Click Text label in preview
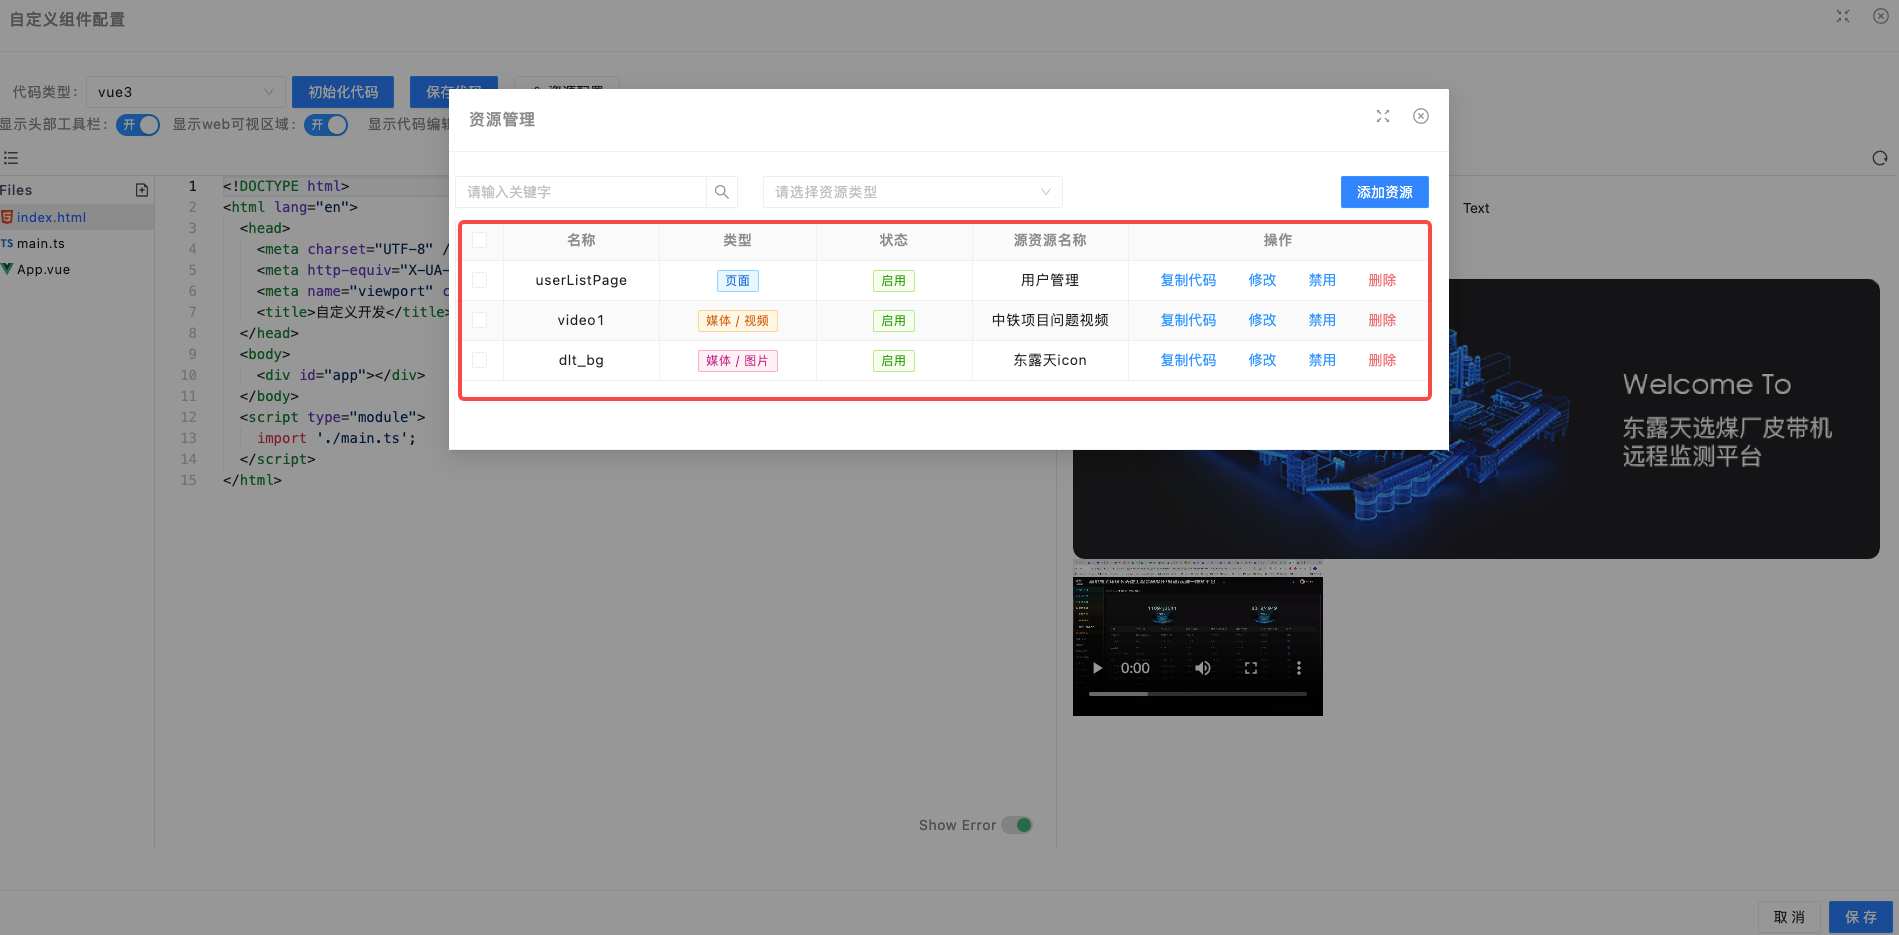Screen dimensions: 1899x935 point(1476,208)
